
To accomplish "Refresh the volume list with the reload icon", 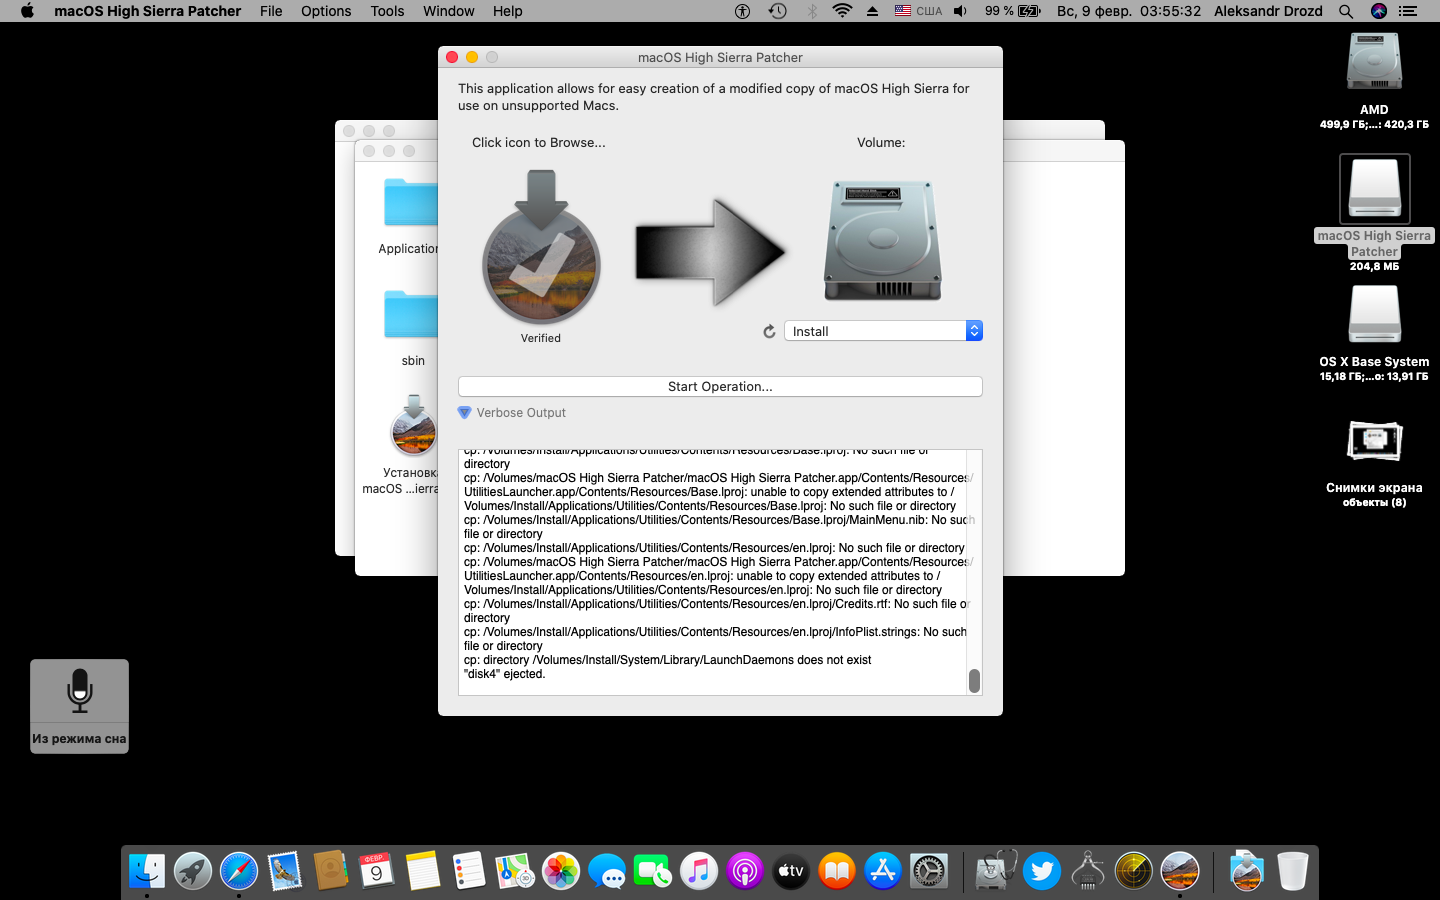I will click(x=769, y=331).
